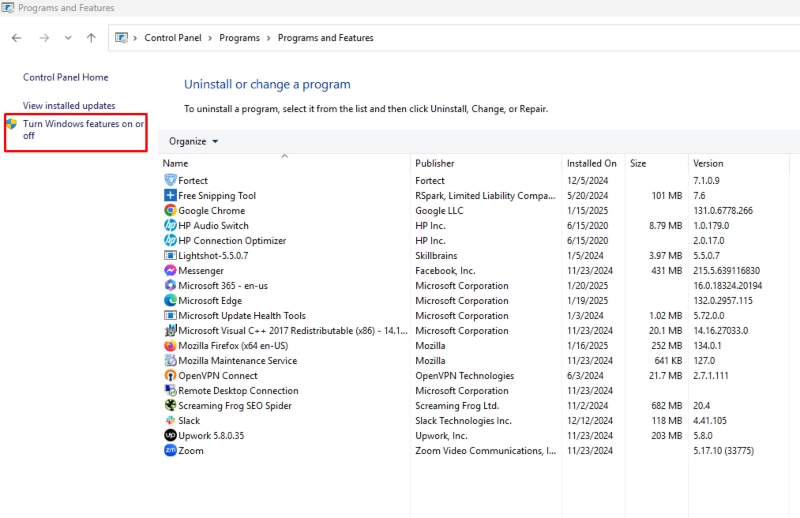Image resolution: width=800 pixels, height=518 pixels.
Task: Click the Messenger app icon
Action: coord(170,270)
